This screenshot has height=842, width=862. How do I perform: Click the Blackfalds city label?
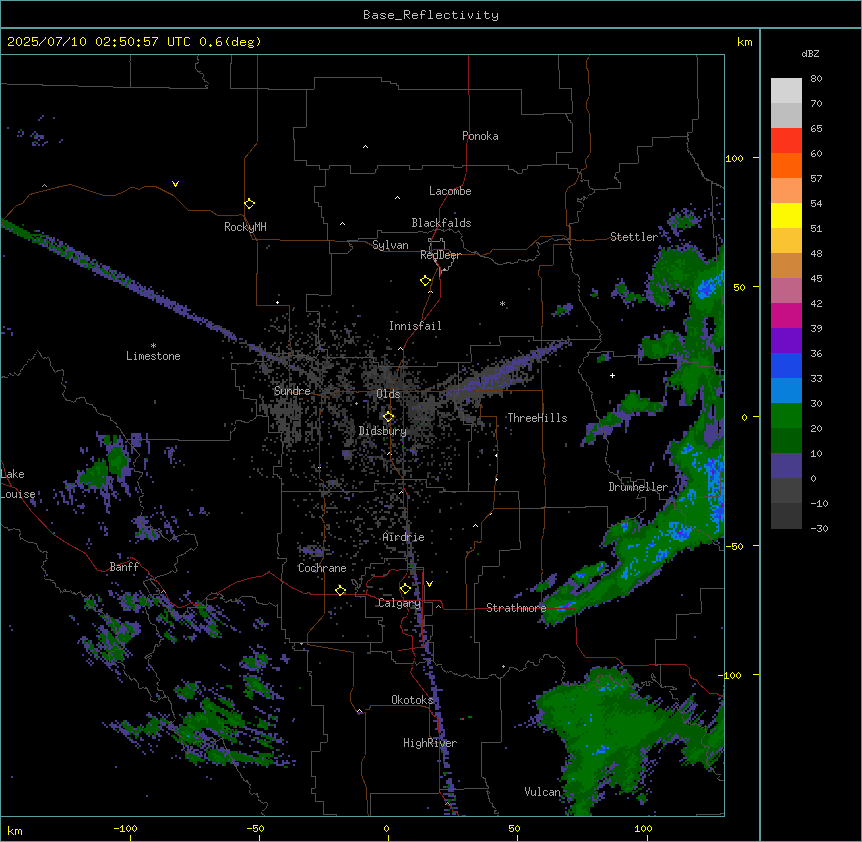[x=441, y=223]
